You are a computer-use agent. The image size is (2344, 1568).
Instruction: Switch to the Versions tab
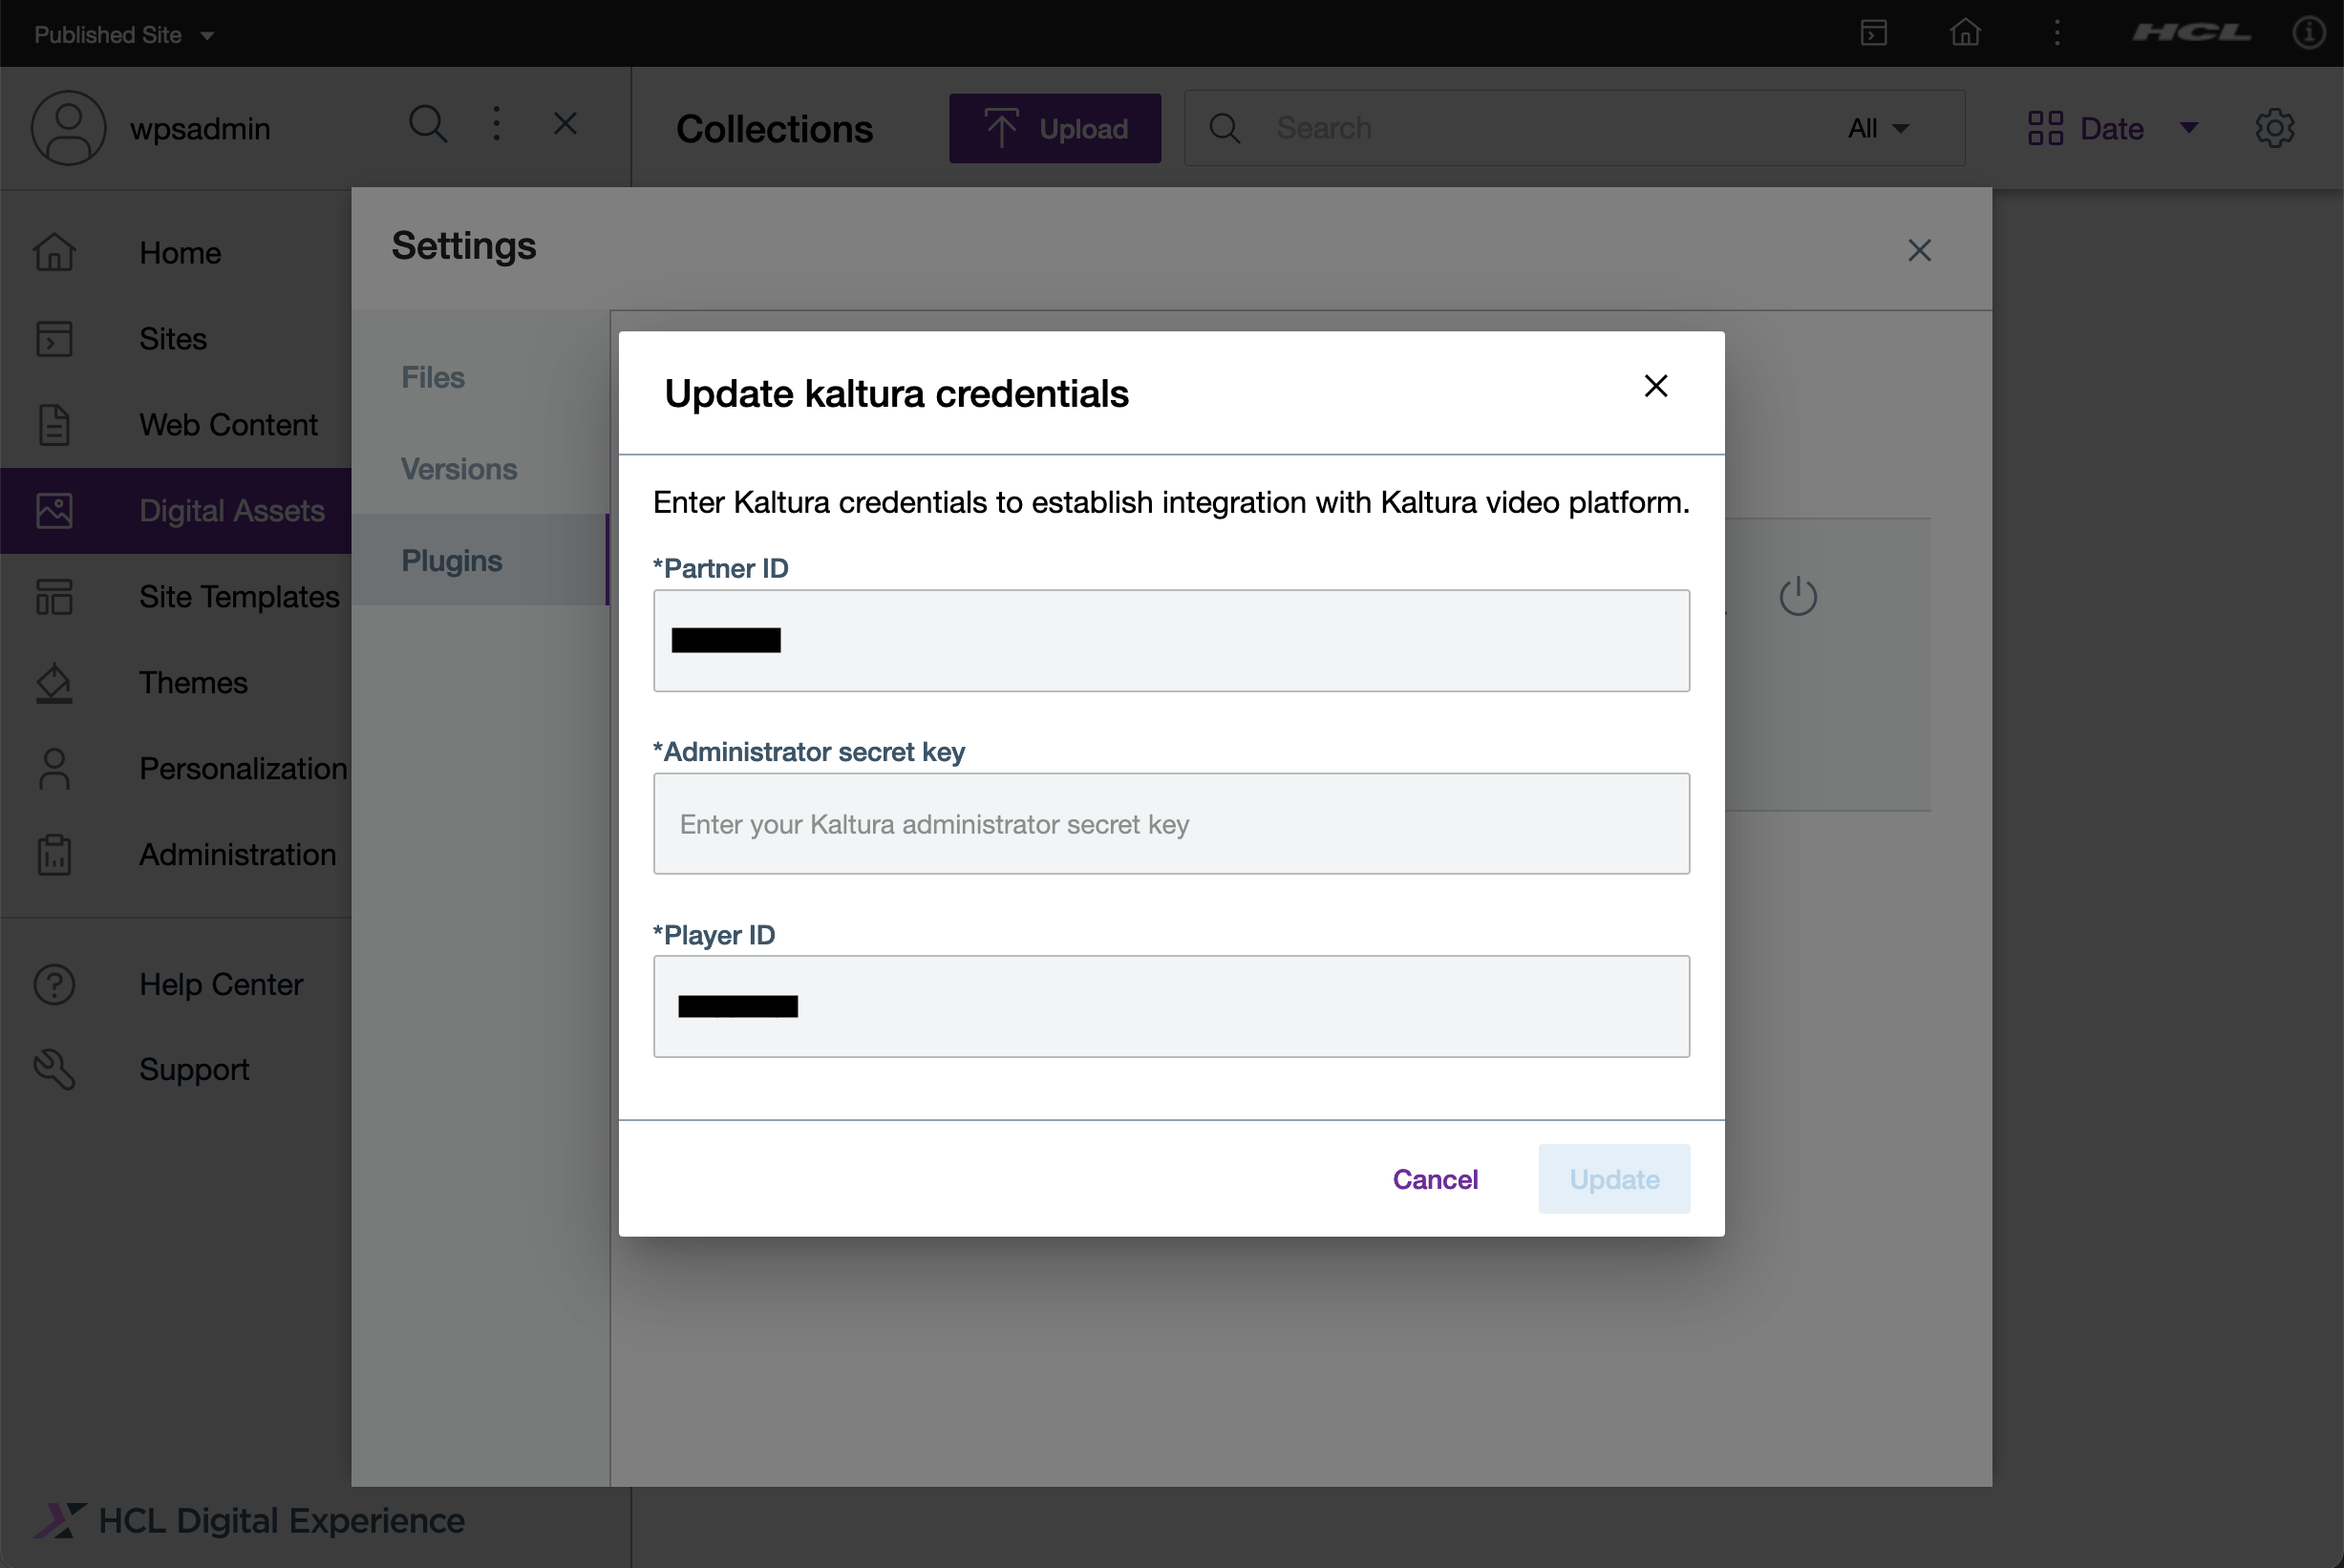tap(459, 469)
